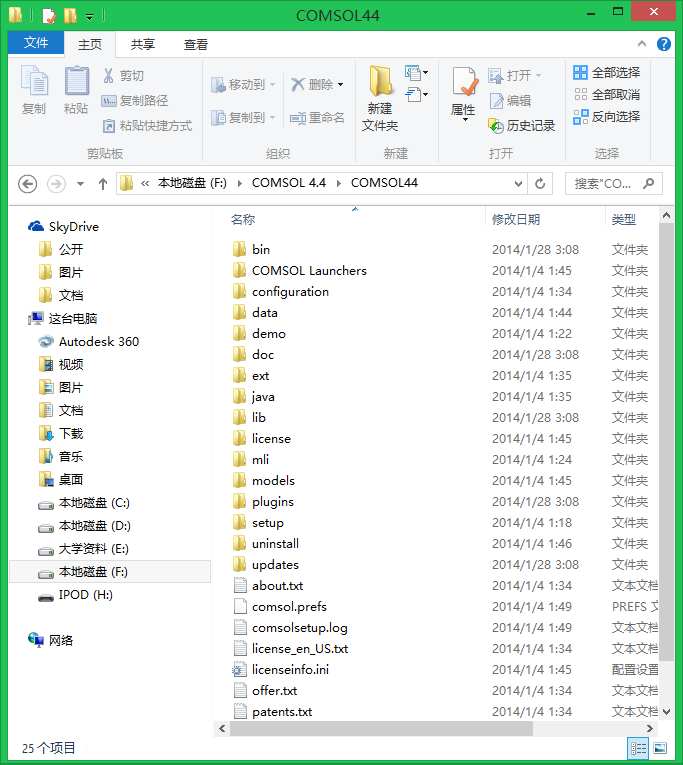Switch to Home (主页) tab
This screenshot has width=683, height=765.
90,44
